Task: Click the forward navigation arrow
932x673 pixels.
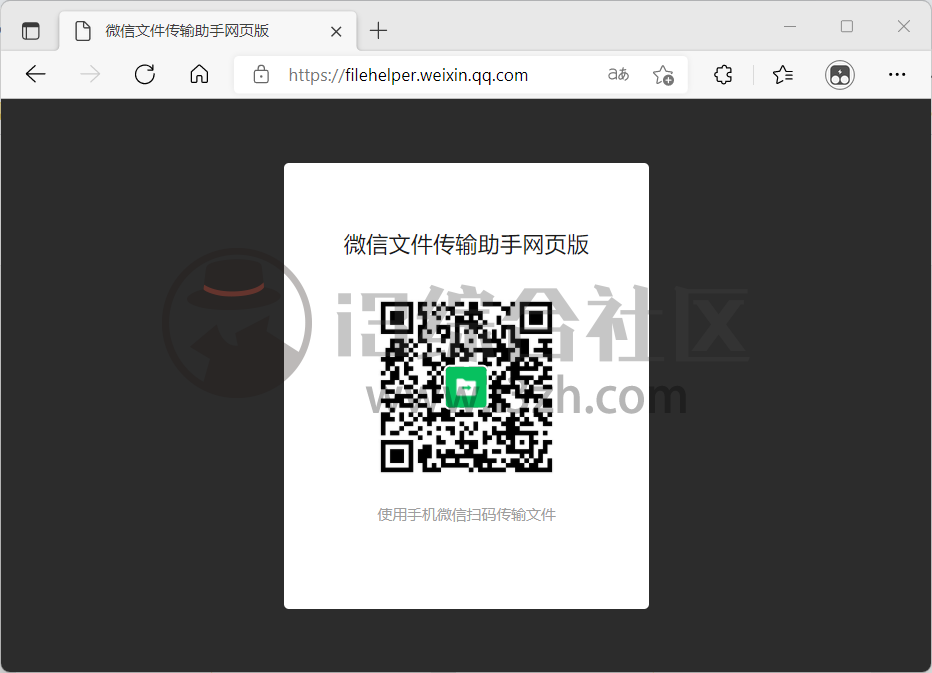Action: [90, 74]
